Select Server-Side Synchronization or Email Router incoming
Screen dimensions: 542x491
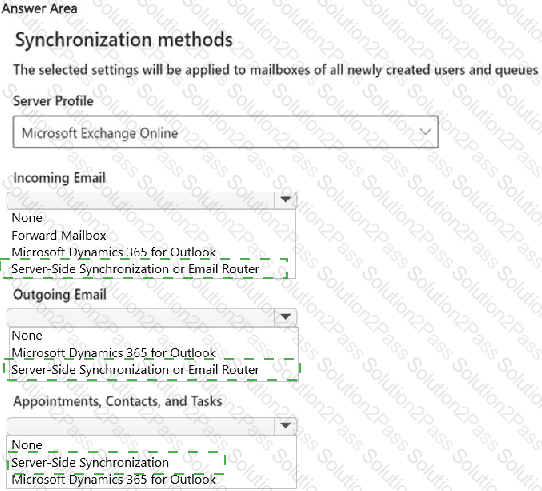pos(135,269)
